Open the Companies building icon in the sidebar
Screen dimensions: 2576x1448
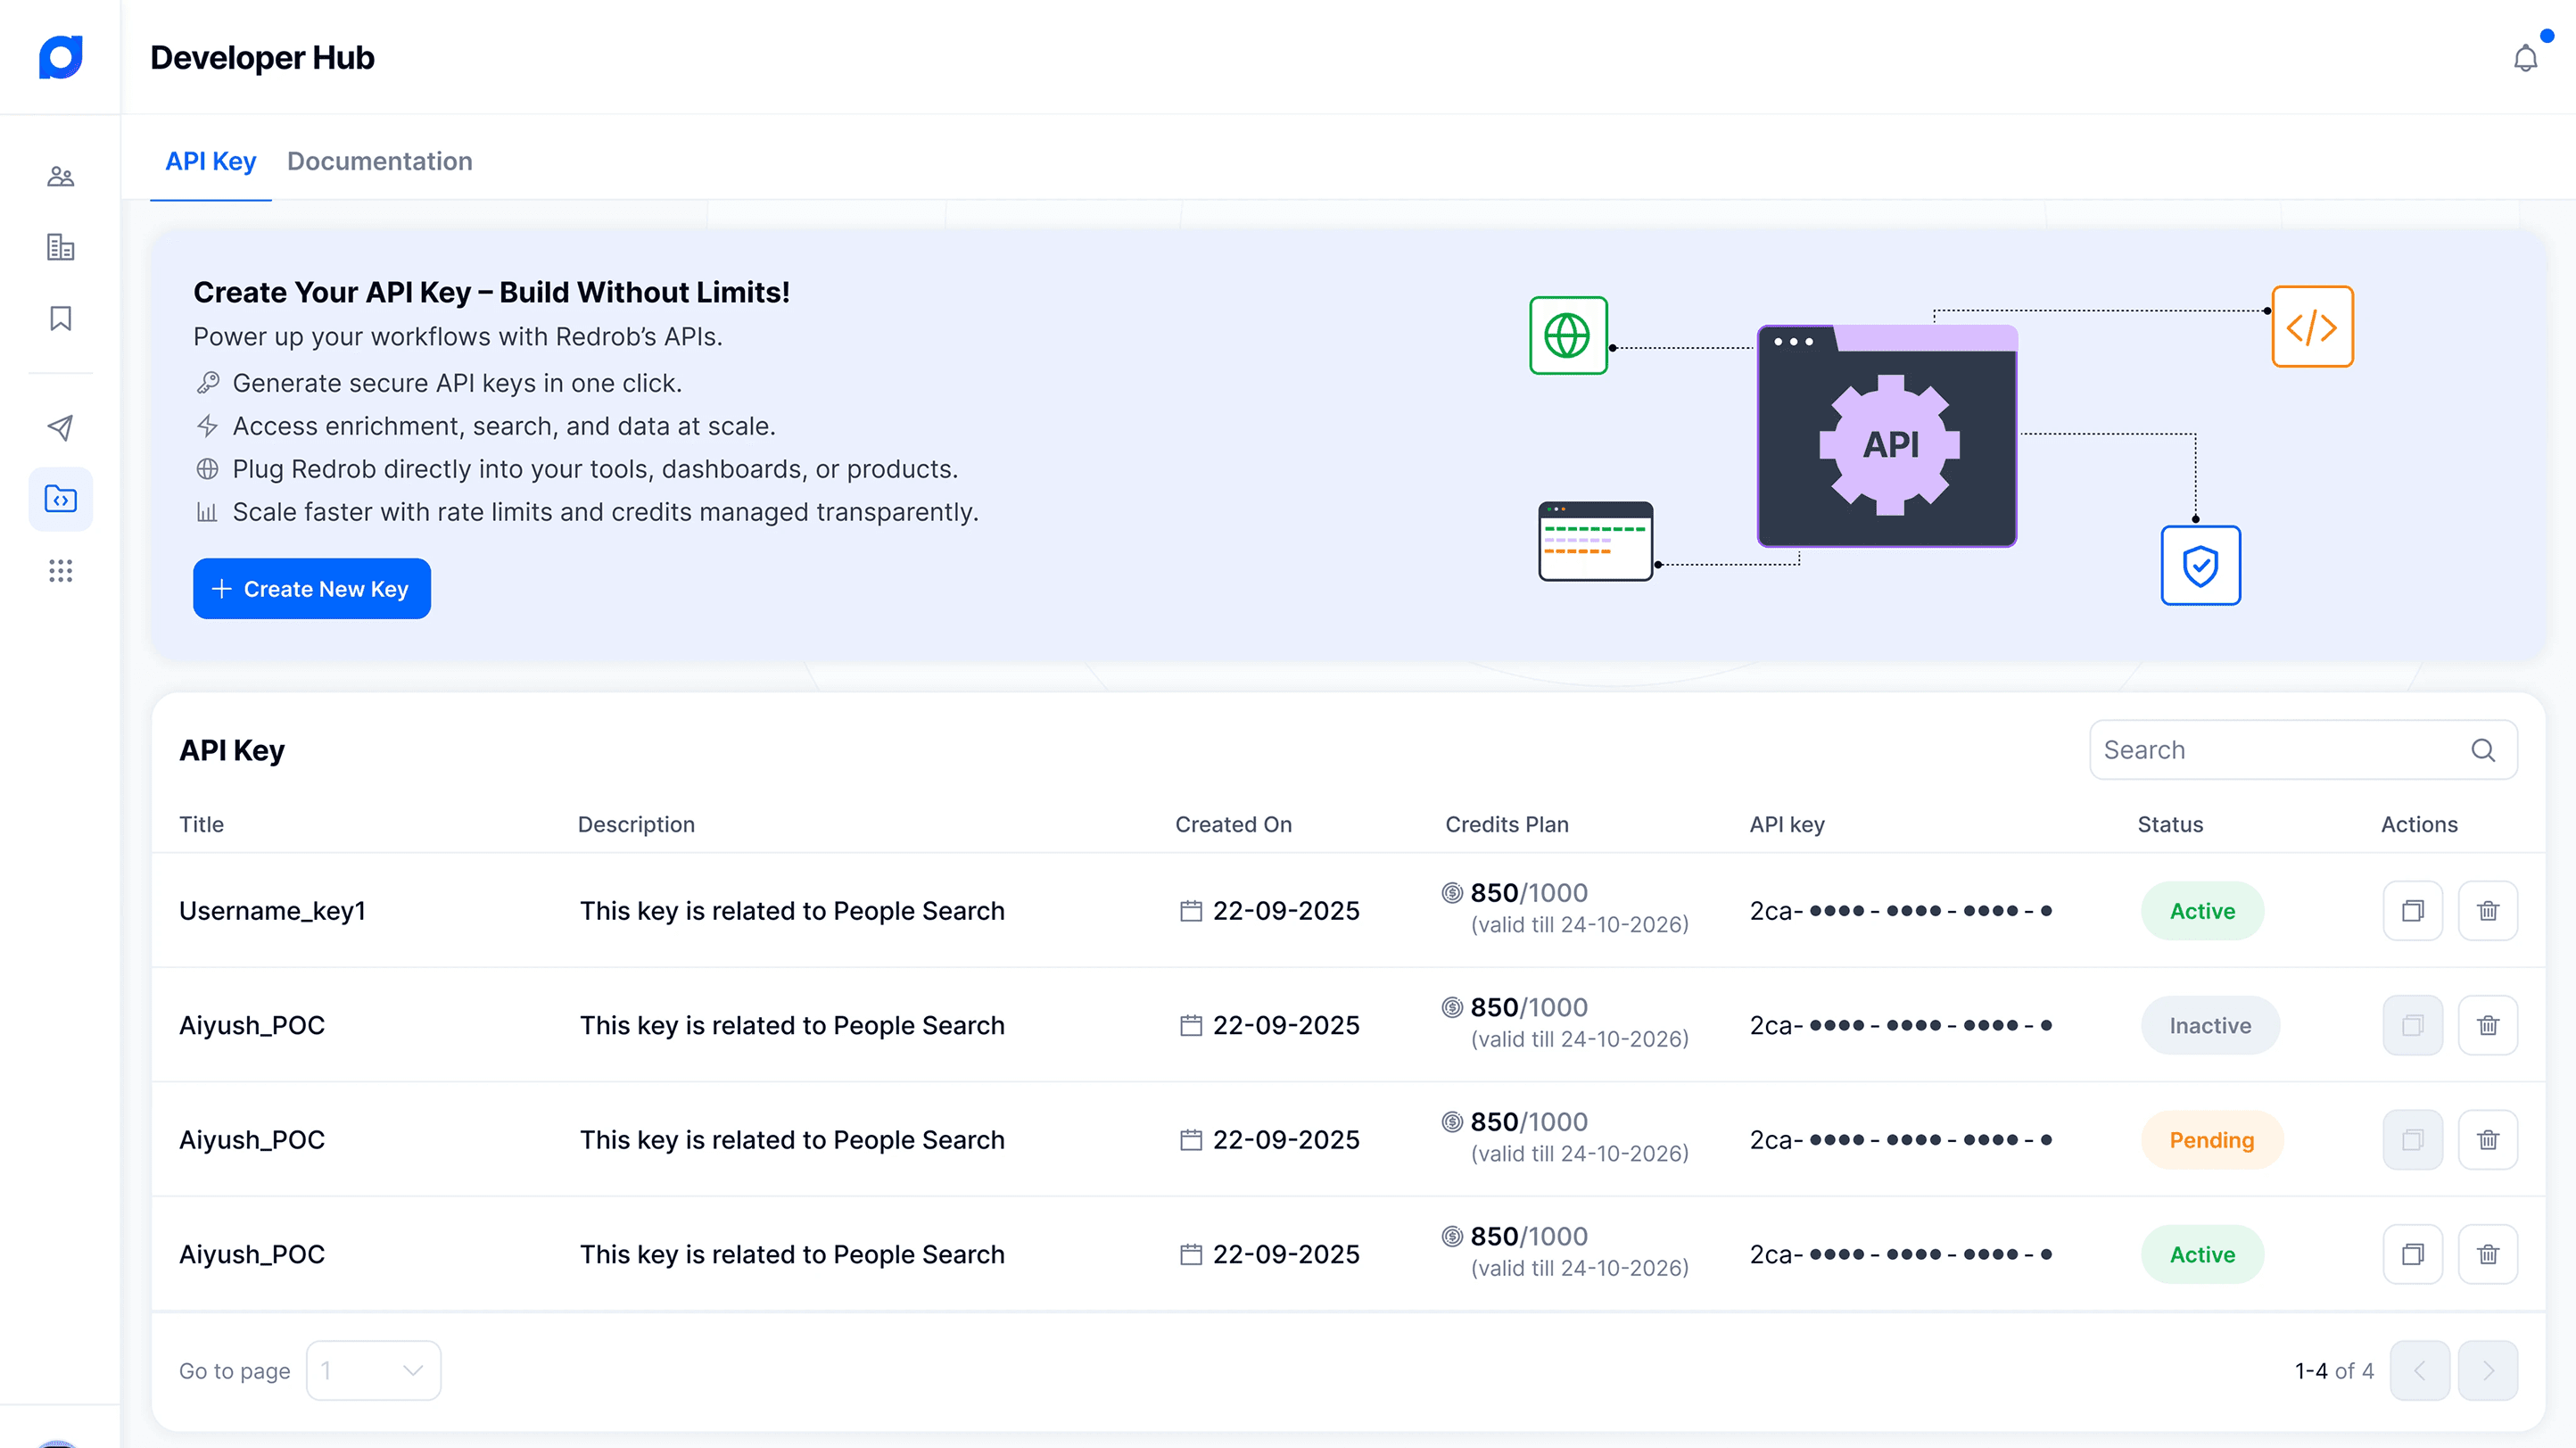point(60,247)
